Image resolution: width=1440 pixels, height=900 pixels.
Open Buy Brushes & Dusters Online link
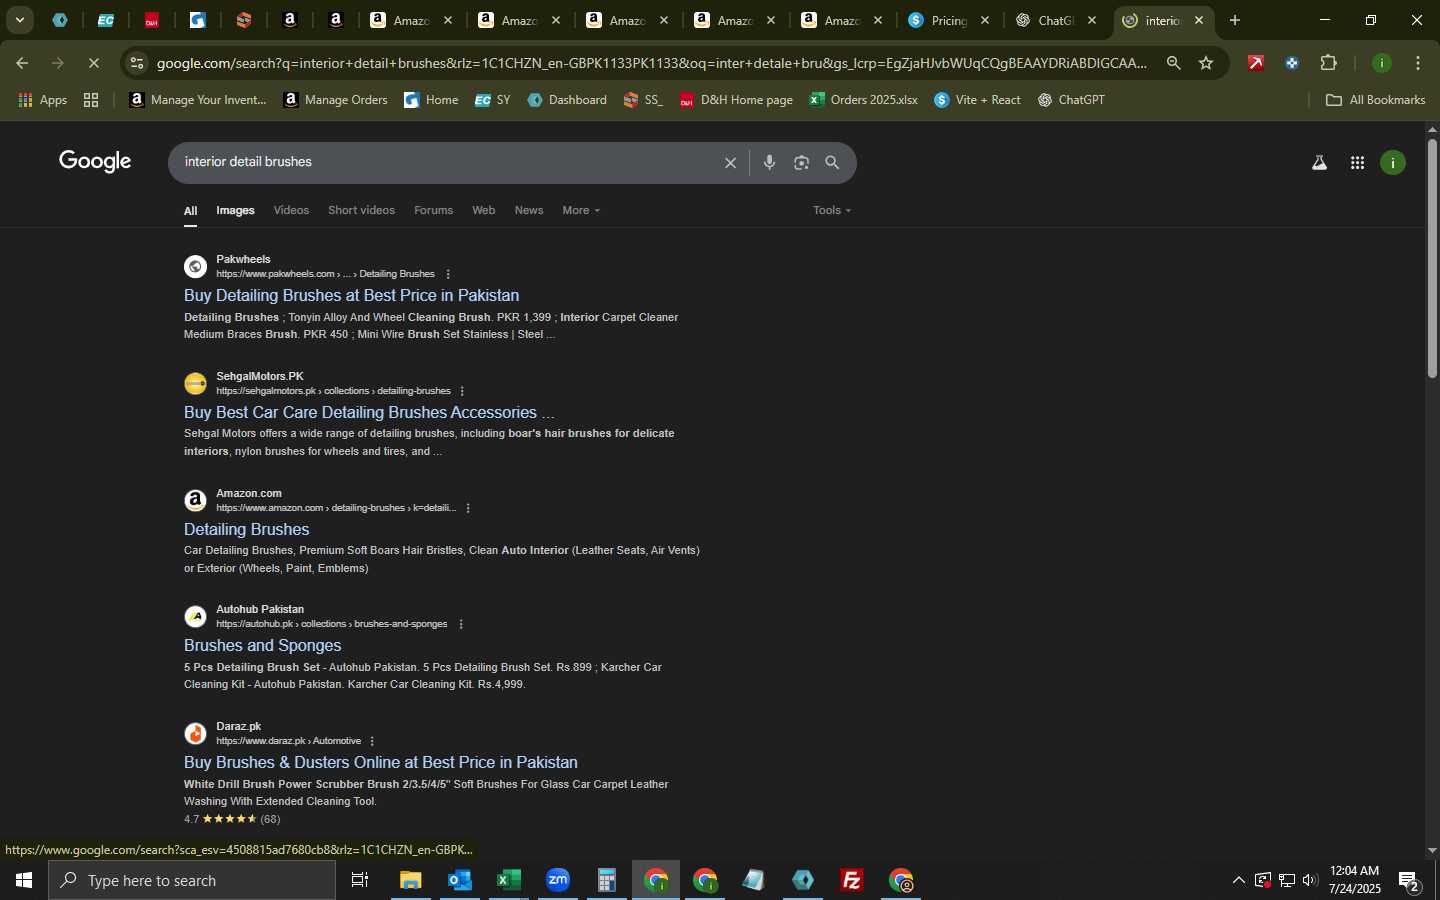(x=380, y=763)
